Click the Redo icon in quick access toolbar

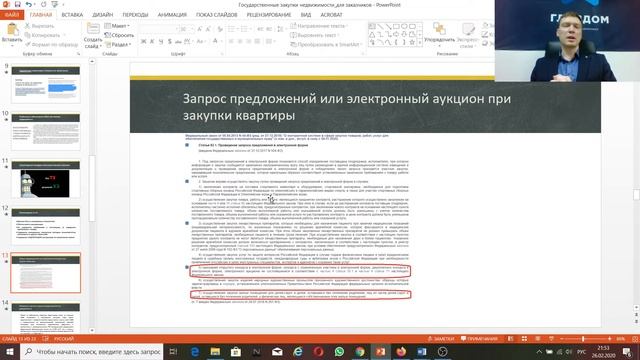point(43,4)
